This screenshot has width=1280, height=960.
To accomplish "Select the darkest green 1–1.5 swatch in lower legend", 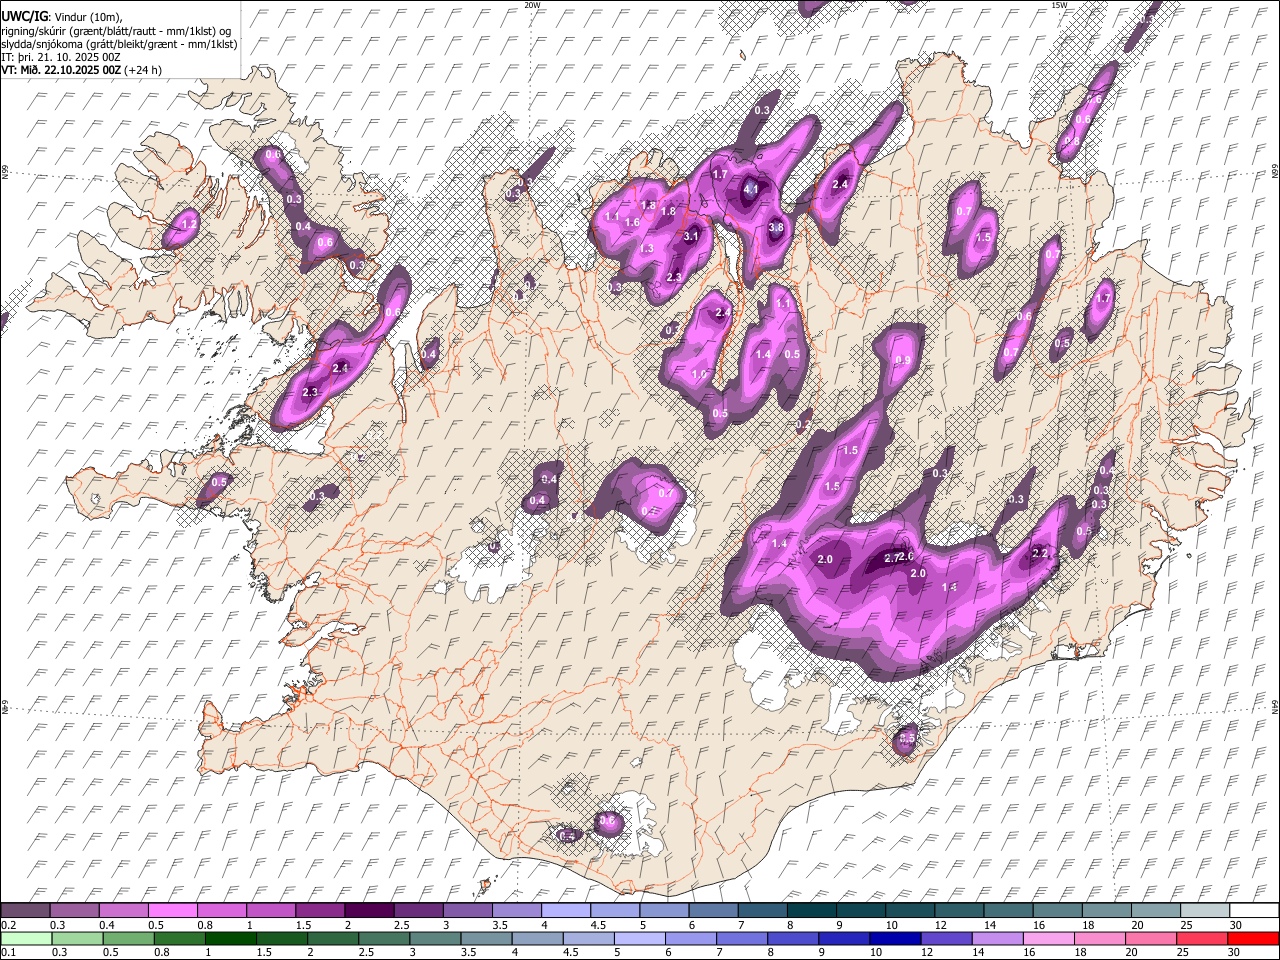I will [x=230, y=938].
